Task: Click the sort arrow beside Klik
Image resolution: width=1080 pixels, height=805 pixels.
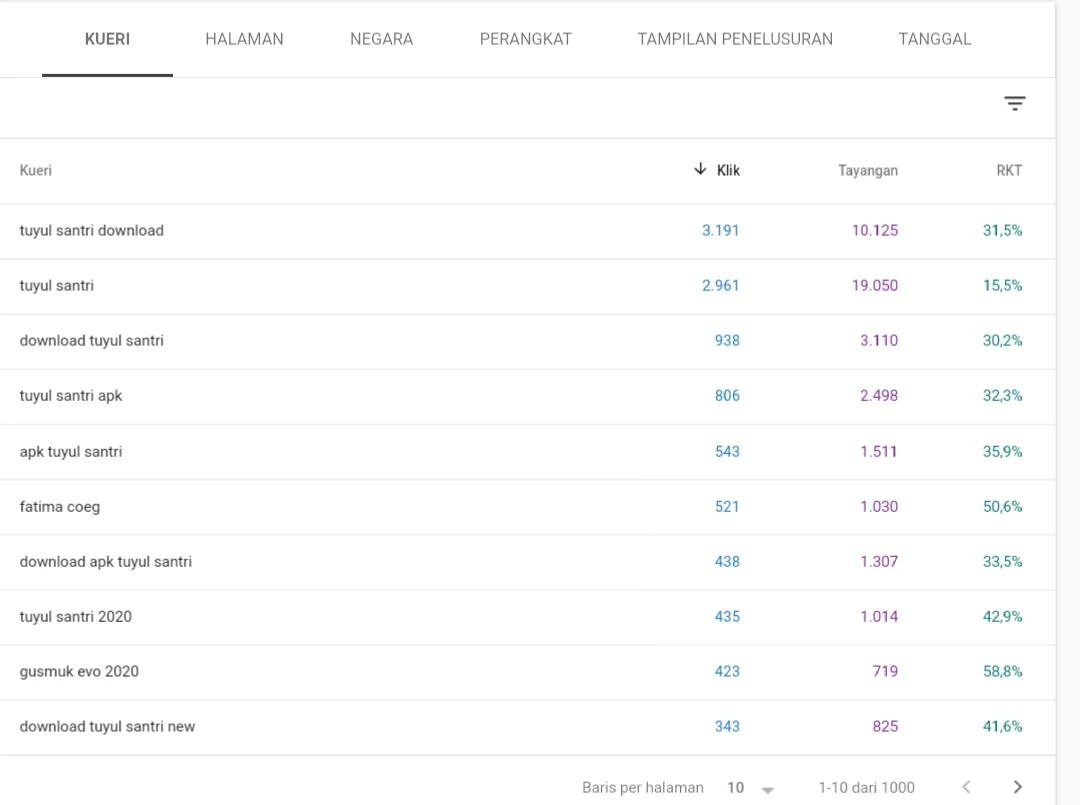Action: coord(700,169)
